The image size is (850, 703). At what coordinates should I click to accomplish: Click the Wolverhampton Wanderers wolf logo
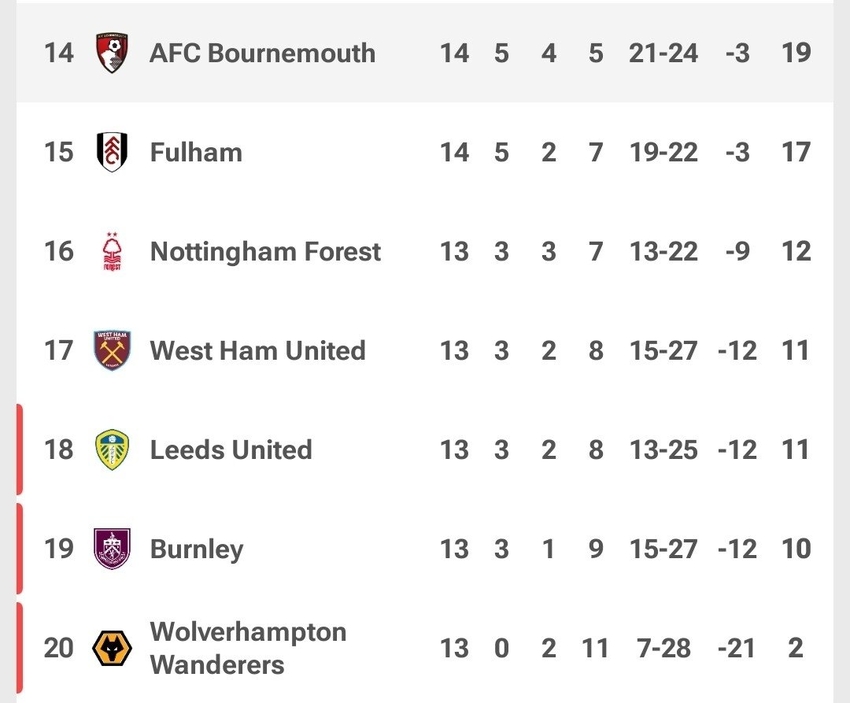112,648
